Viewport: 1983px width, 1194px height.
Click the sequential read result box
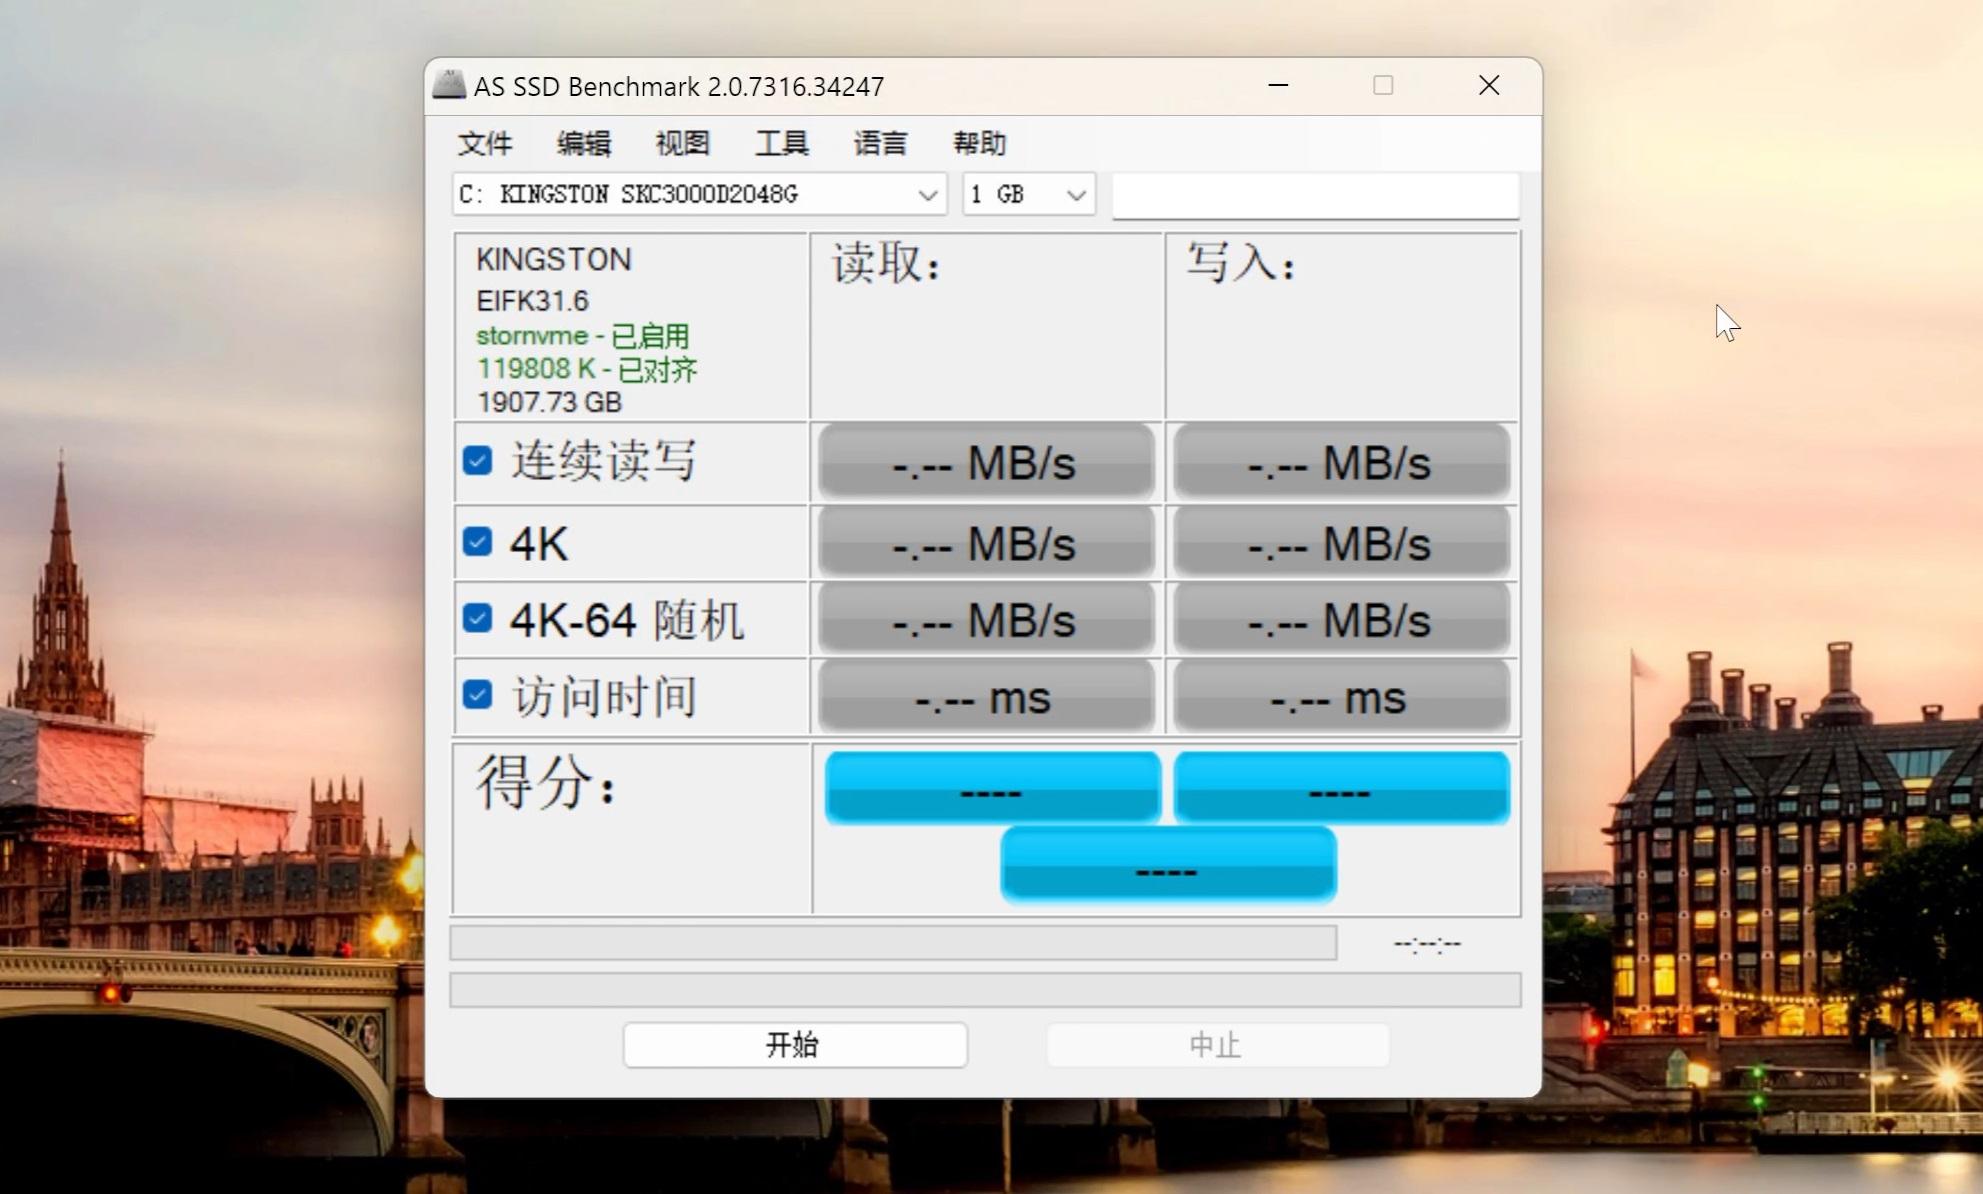pos(986,462)
